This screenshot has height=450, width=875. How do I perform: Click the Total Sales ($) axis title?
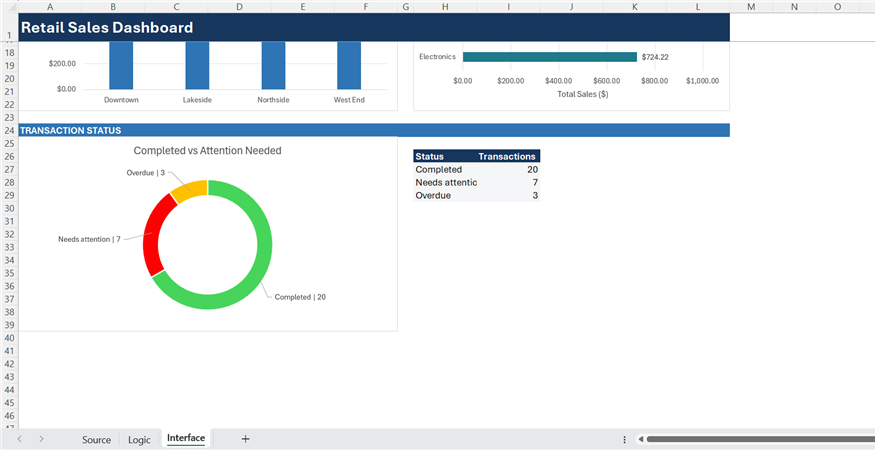pos(583,94)
